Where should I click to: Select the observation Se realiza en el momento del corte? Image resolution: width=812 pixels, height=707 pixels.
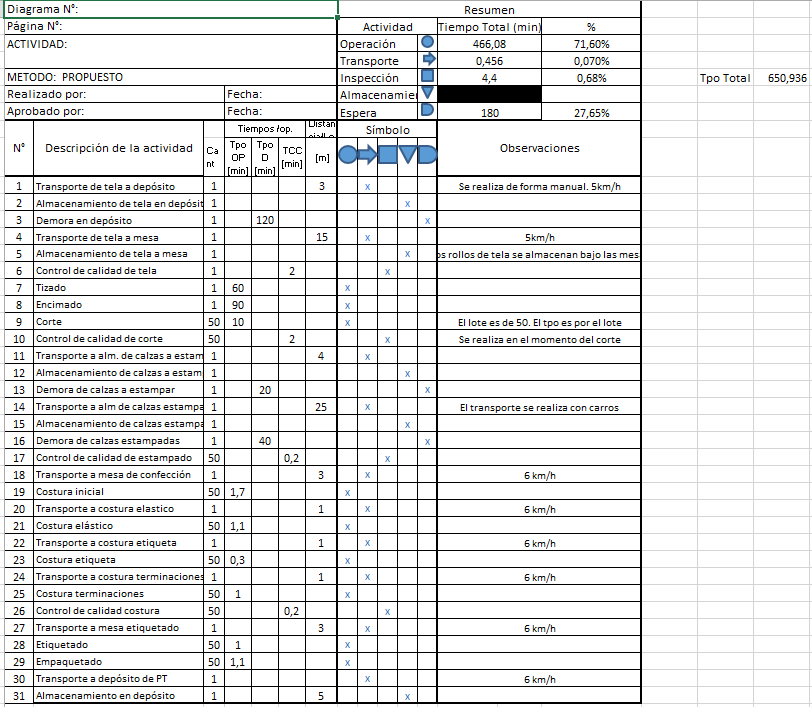coord(539,339)
